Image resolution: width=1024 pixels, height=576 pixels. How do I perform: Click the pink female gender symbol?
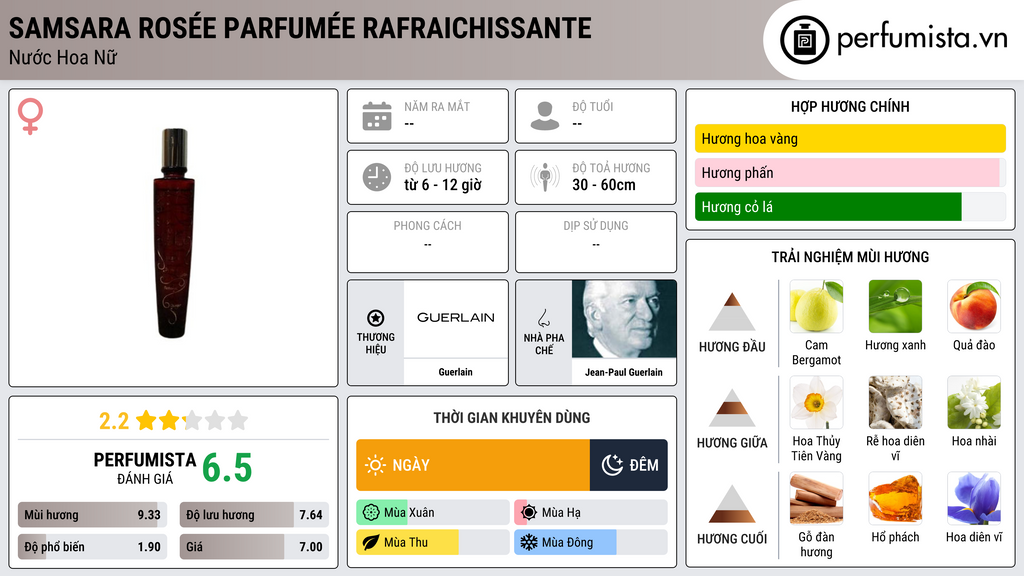click(x=30, y=116)
